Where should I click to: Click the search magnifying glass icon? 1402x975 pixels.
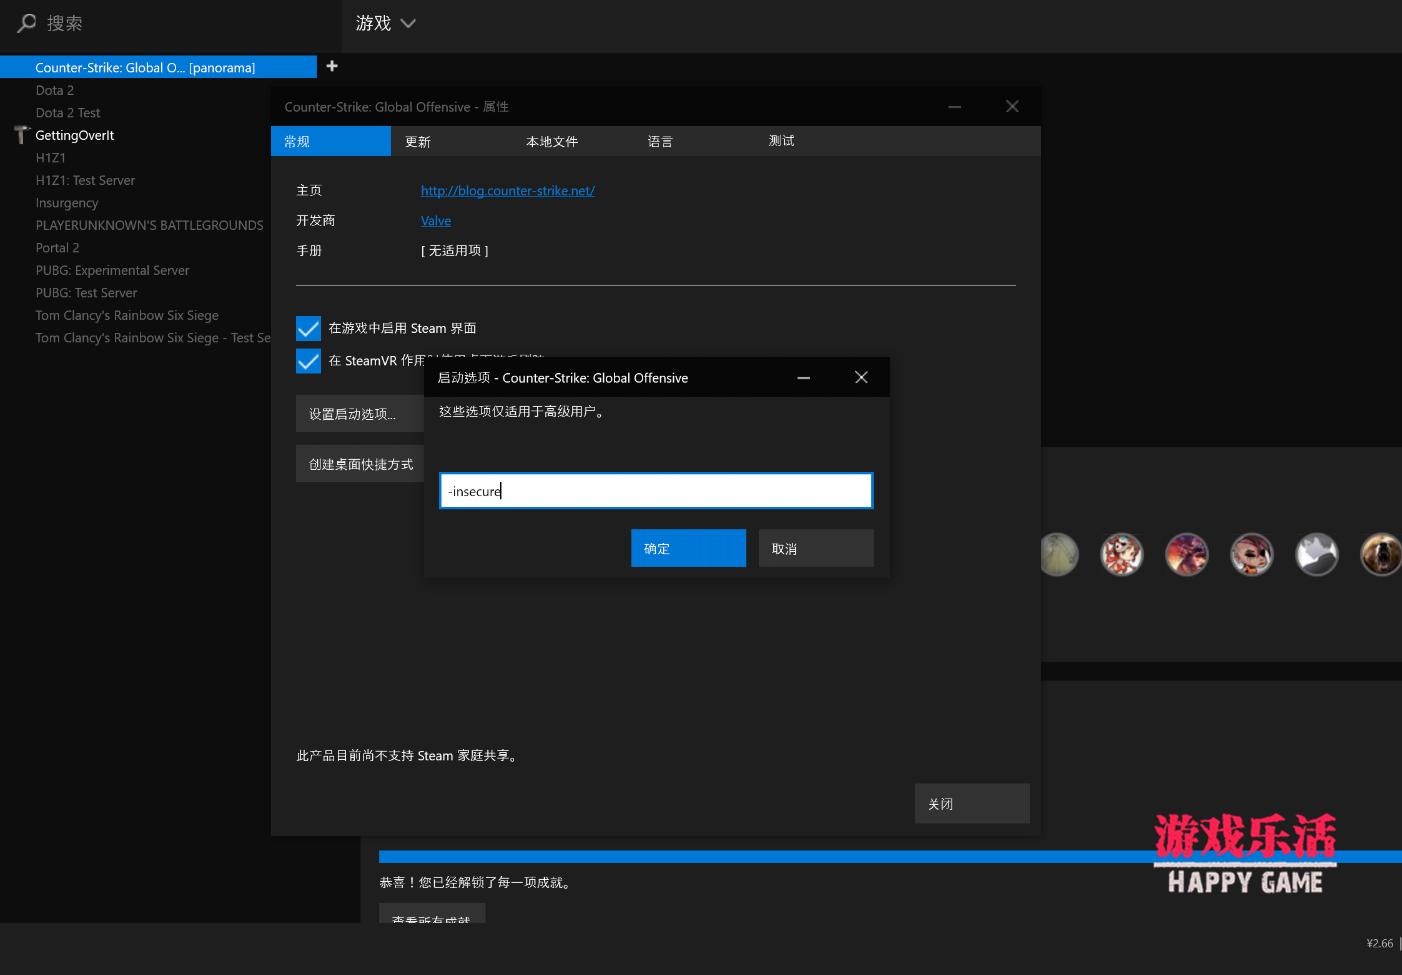[25, 22]
